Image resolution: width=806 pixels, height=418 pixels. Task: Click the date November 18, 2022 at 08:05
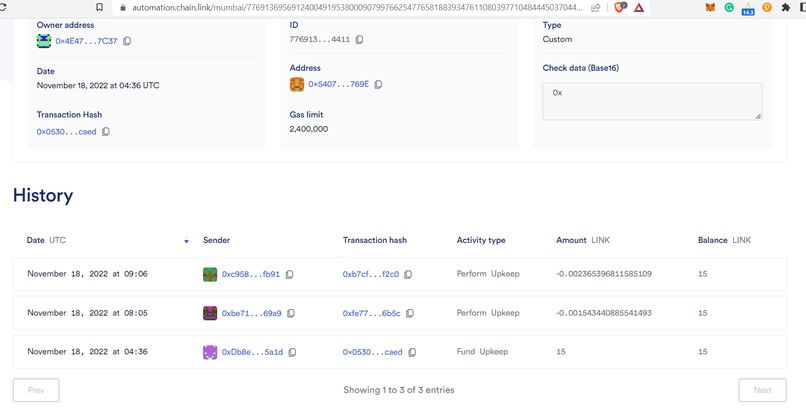(x=87, y=313)
